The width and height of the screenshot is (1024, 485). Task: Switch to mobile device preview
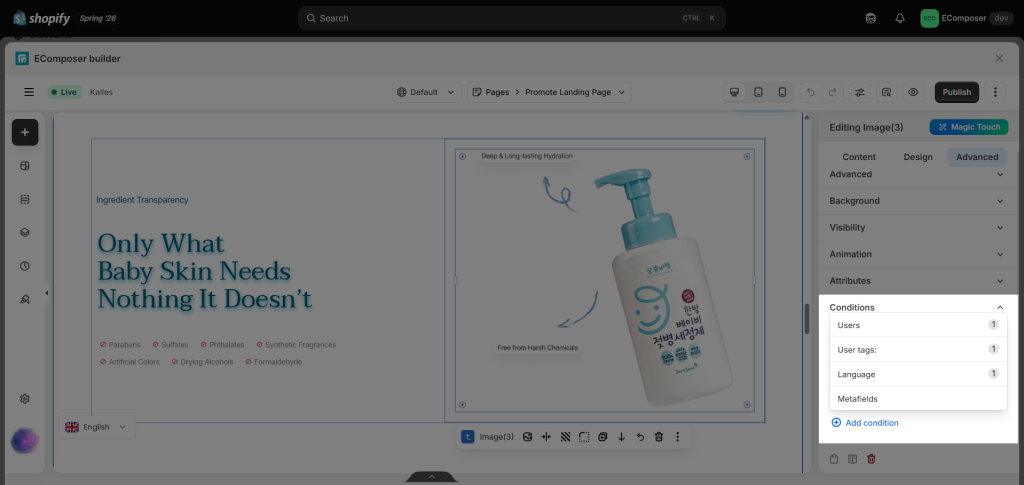click(x=782, y=92)
